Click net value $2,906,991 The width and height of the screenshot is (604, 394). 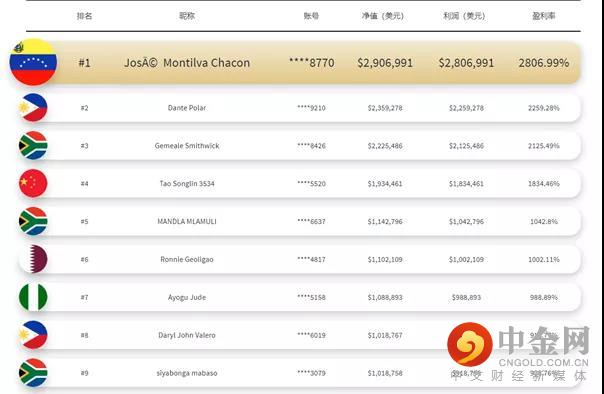tap(385, 63)
